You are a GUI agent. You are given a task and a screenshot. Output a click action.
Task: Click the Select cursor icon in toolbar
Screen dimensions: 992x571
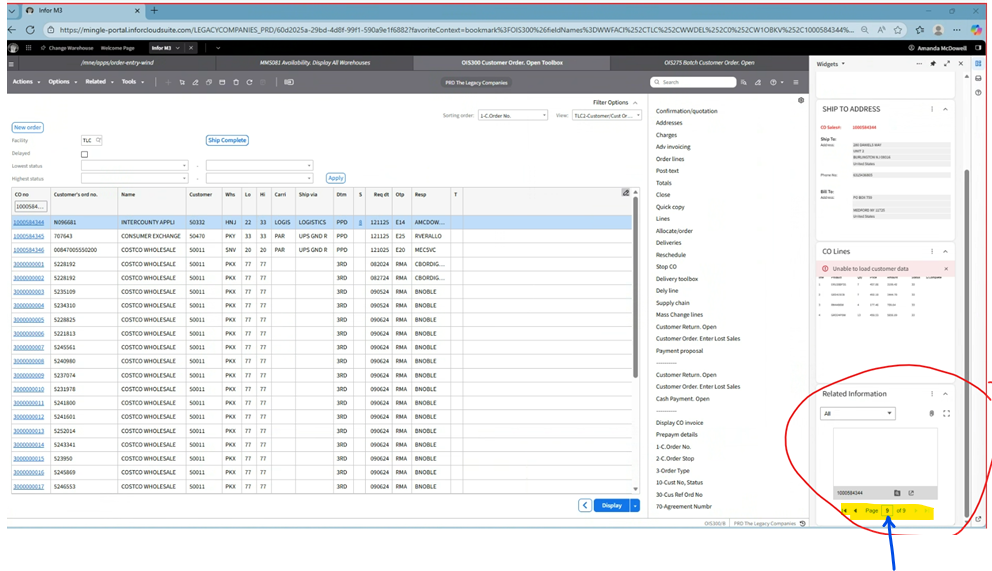[182, 82]
